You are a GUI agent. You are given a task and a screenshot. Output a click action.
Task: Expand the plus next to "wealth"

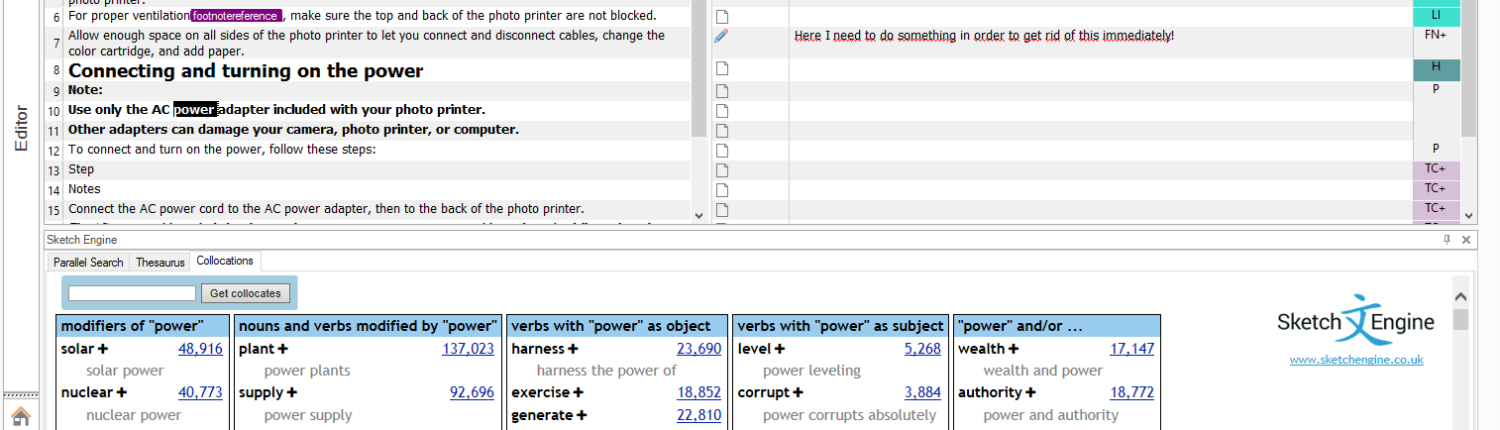(x=1013, y=349)
